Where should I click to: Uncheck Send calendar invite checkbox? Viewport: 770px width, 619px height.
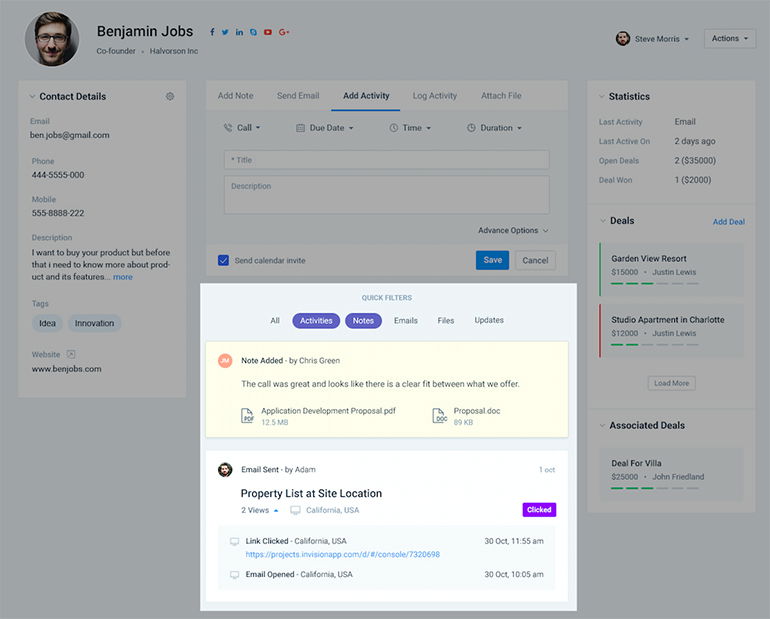pos(224,260)
